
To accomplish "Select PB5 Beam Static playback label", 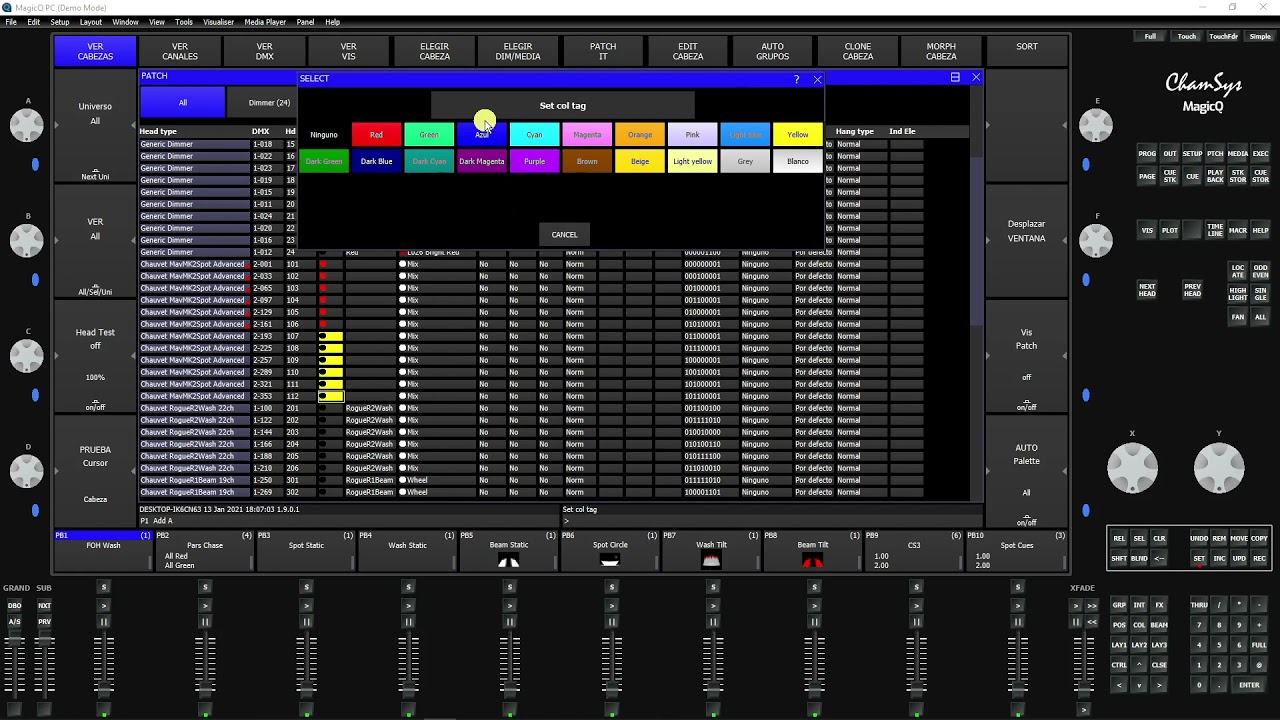I will pos(509,552).
